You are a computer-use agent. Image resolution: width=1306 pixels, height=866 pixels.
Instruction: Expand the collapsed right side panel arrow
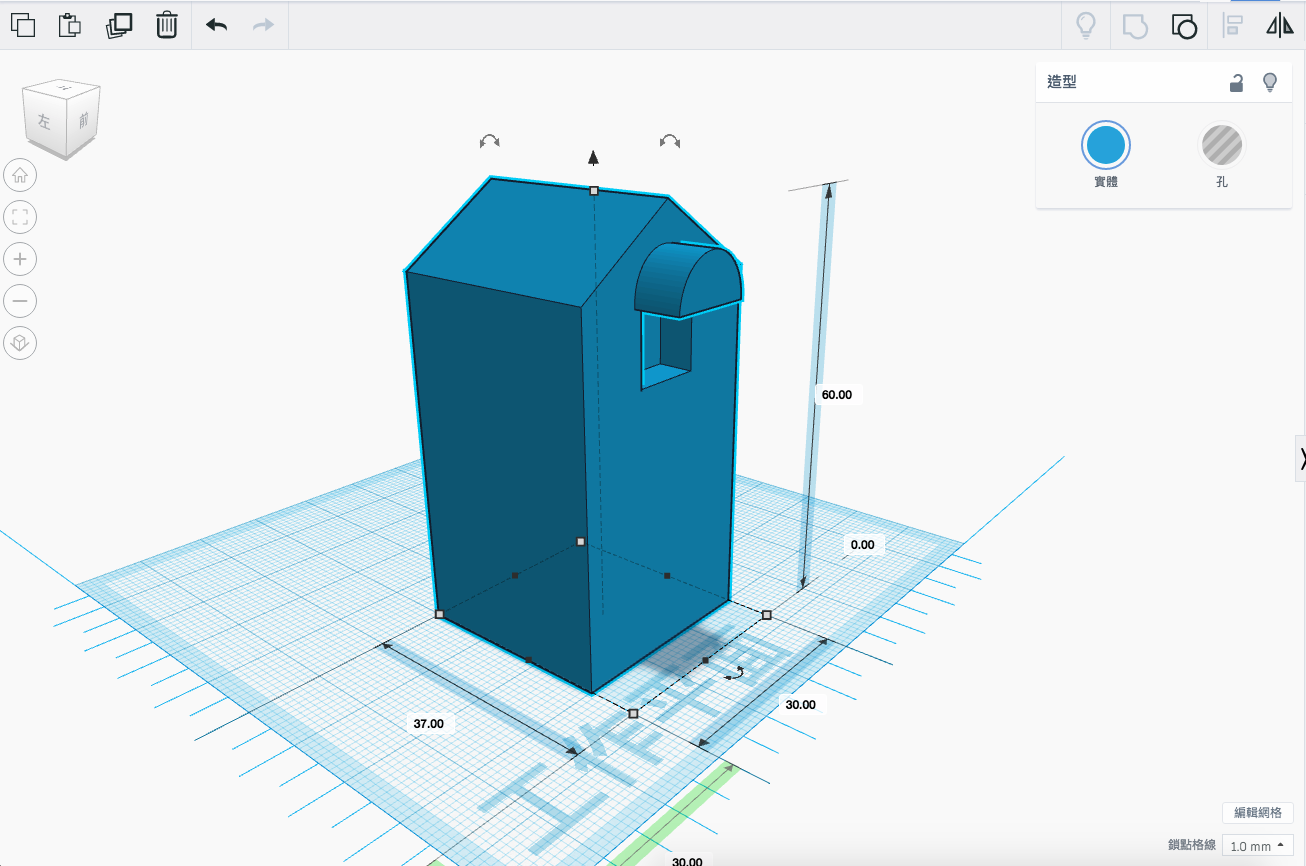1301,459
